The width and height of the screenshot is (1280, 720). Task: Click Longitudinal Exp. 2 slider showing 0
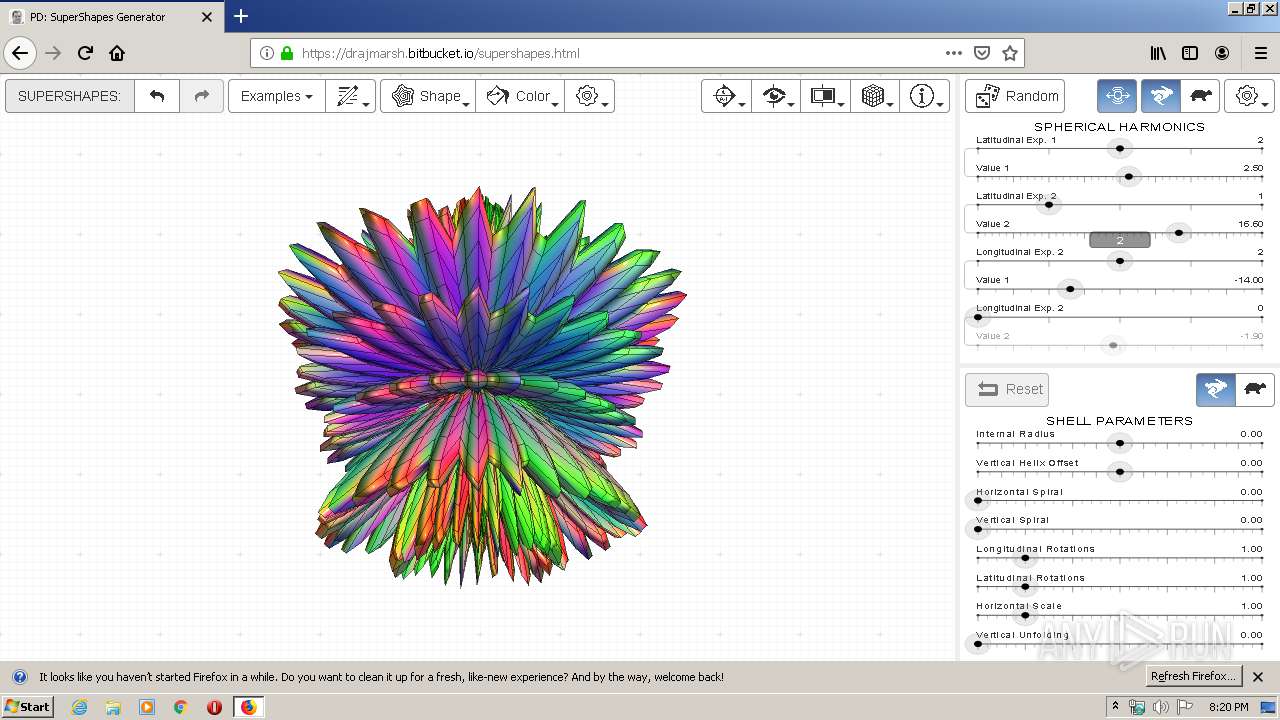[x=978, y=318]
